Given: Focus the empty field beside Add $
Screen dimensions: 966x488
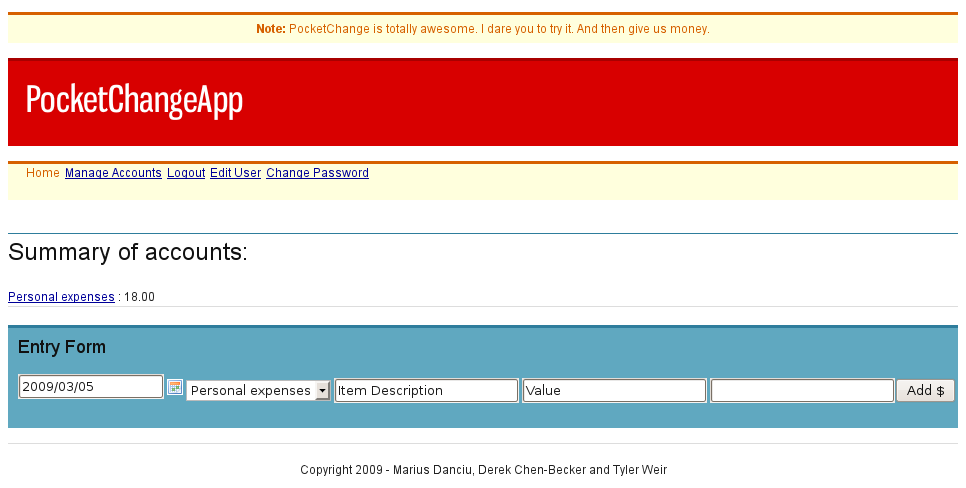Looking at the screenshot, I should (x=802, y=391).
